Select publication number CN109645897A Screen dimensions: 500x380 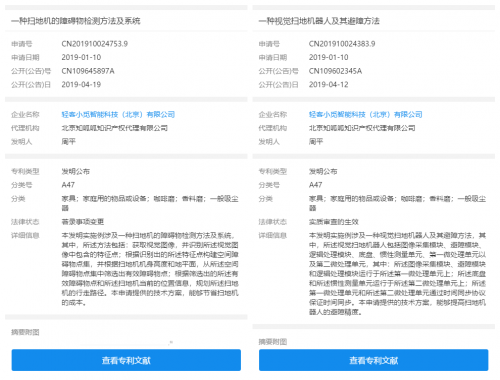[x=88, y=71]
